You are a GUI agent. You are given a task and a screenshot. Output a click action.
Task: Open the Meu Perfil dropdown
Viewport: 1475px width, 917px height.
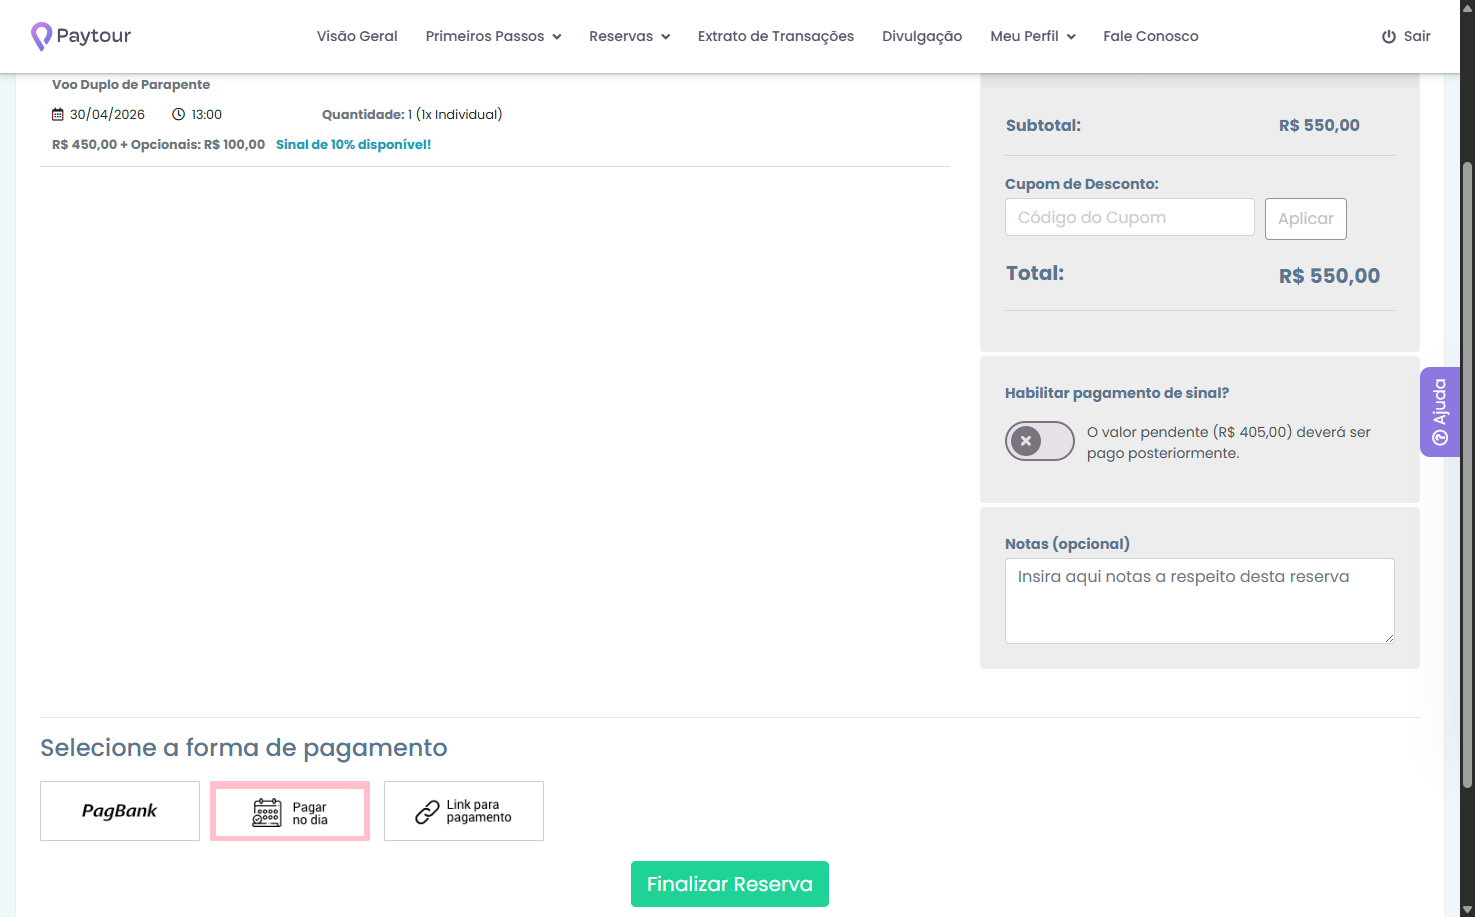pos(1033,36)
